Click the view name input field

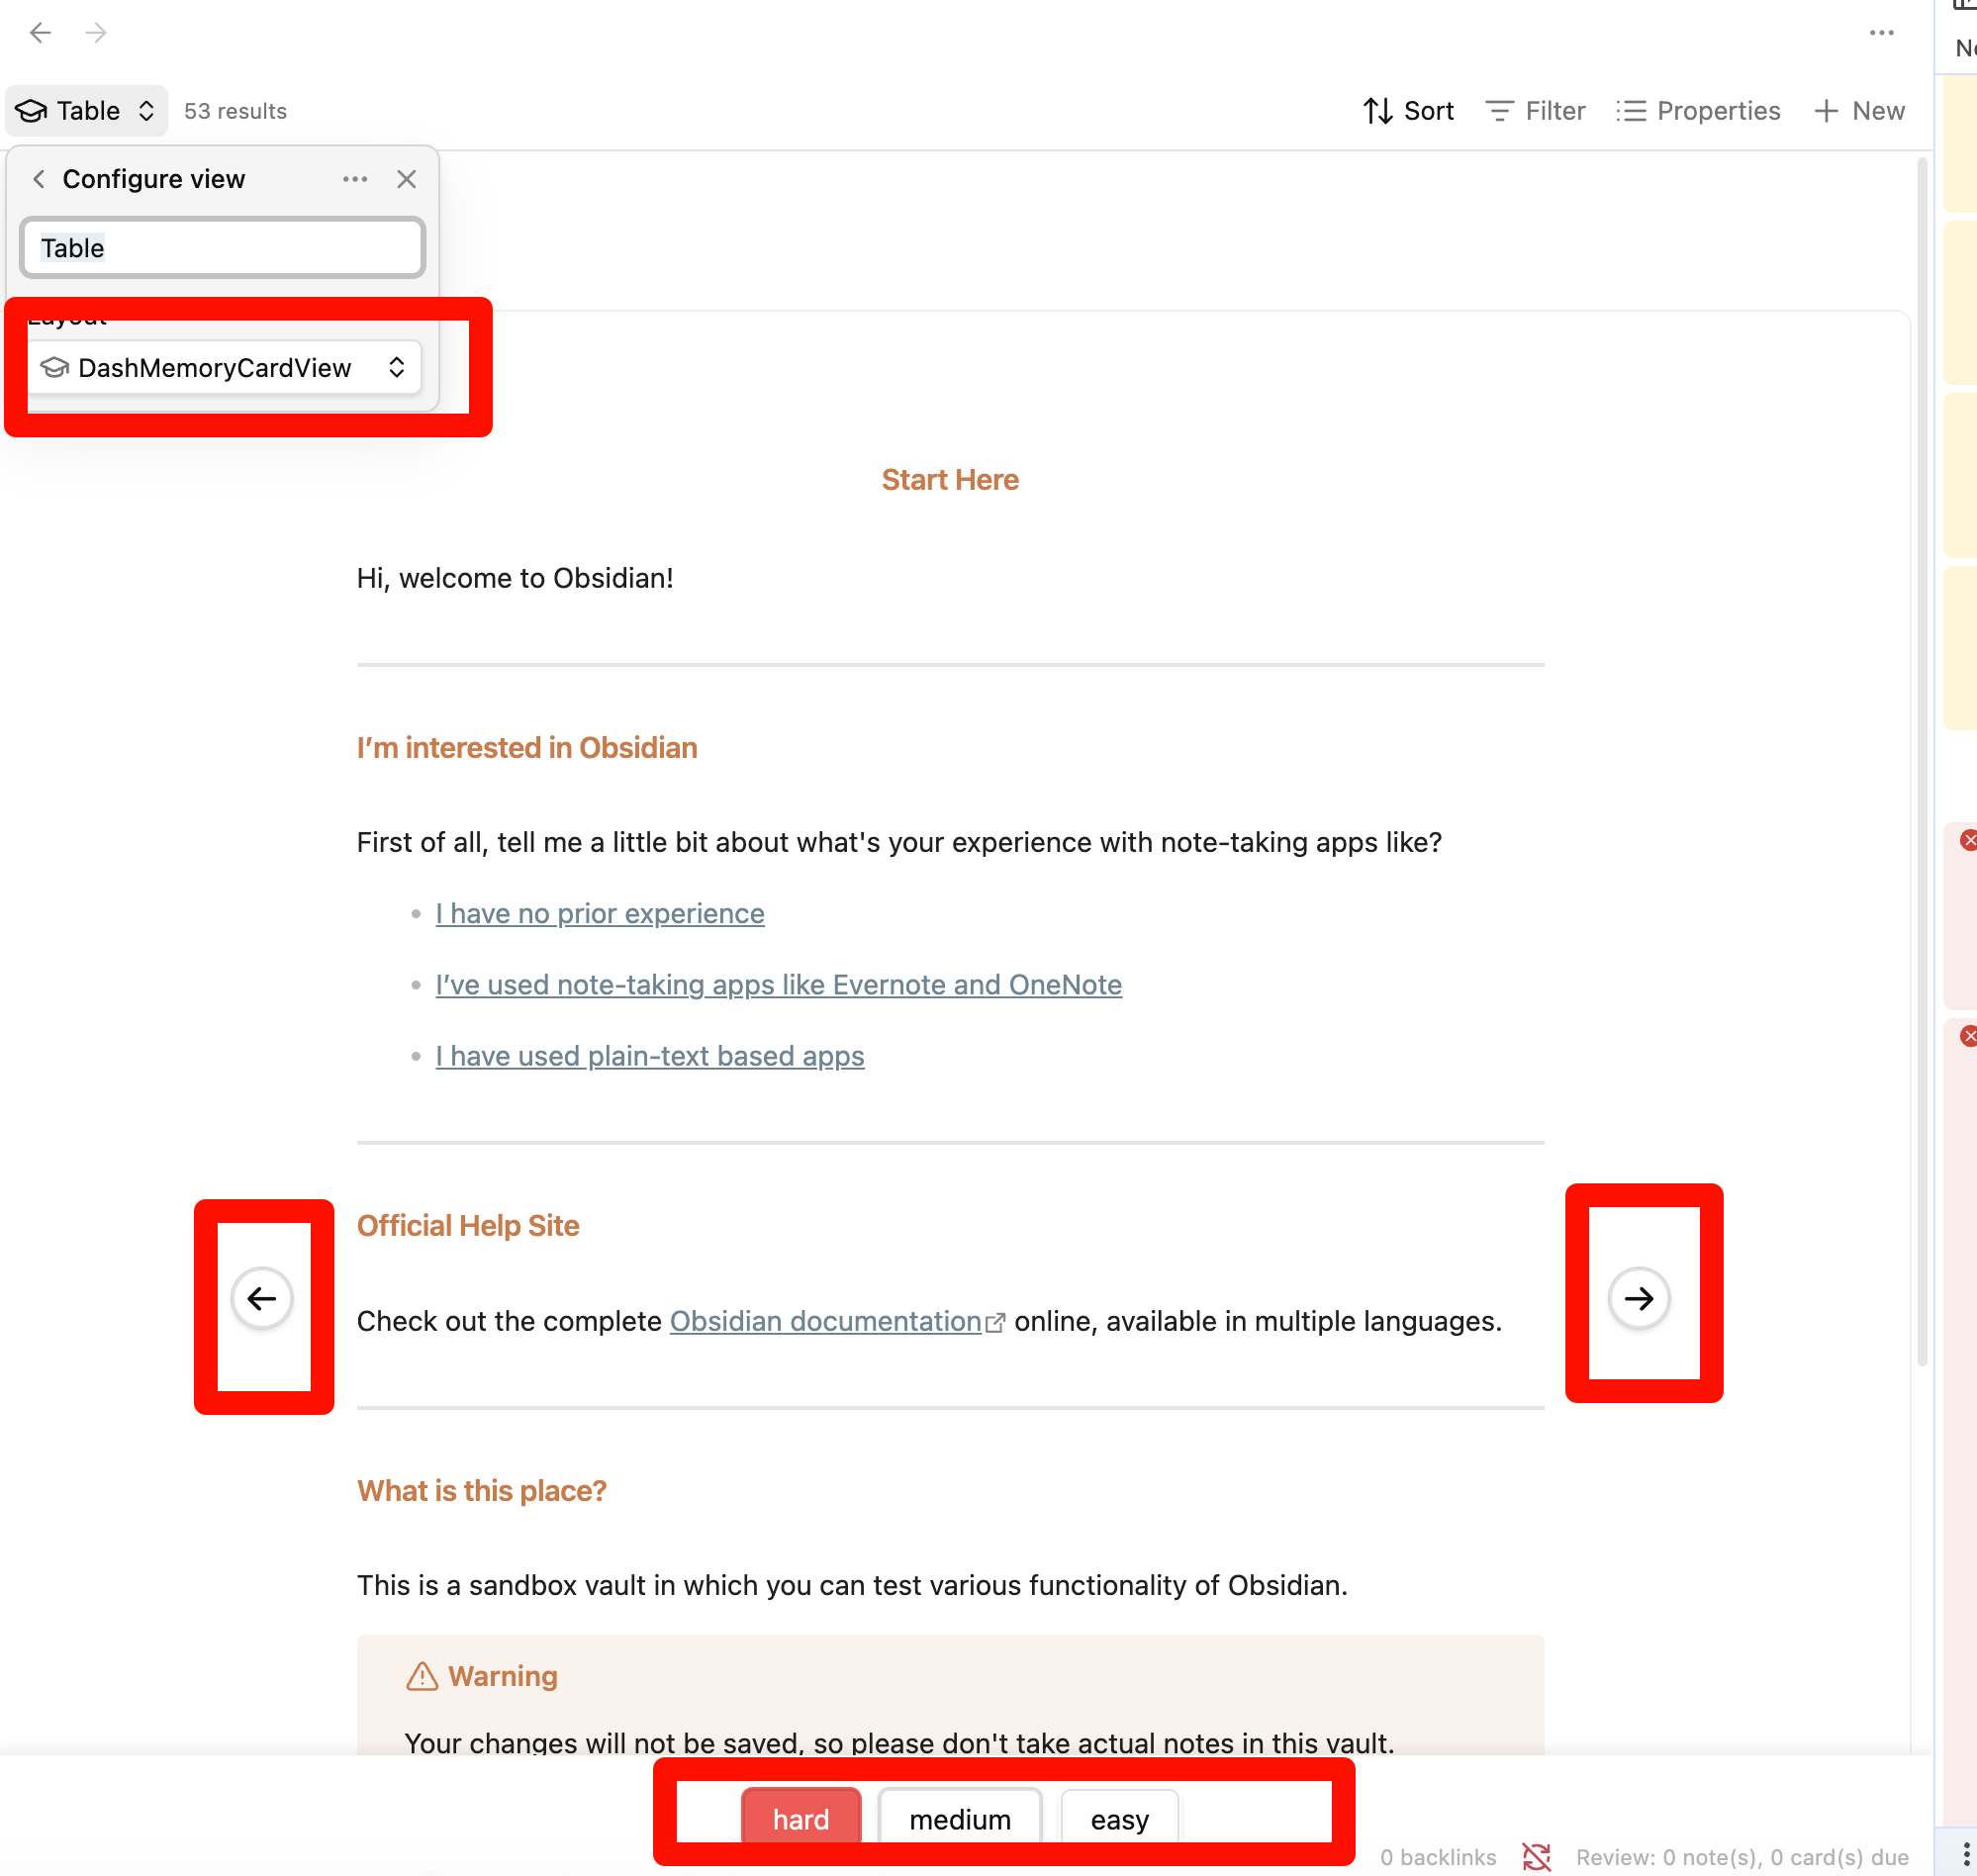(223, 248)
